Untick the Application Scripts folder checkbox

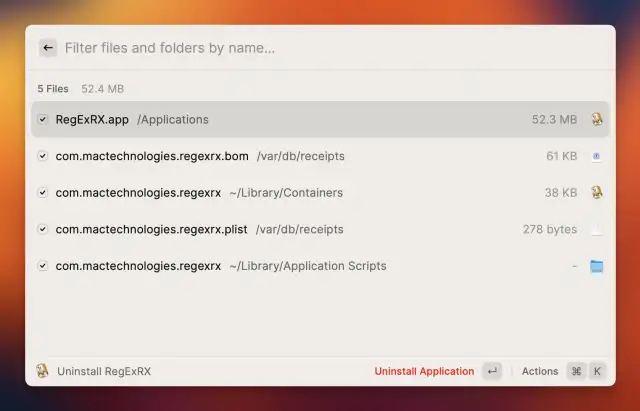click(x=43, y=266)
